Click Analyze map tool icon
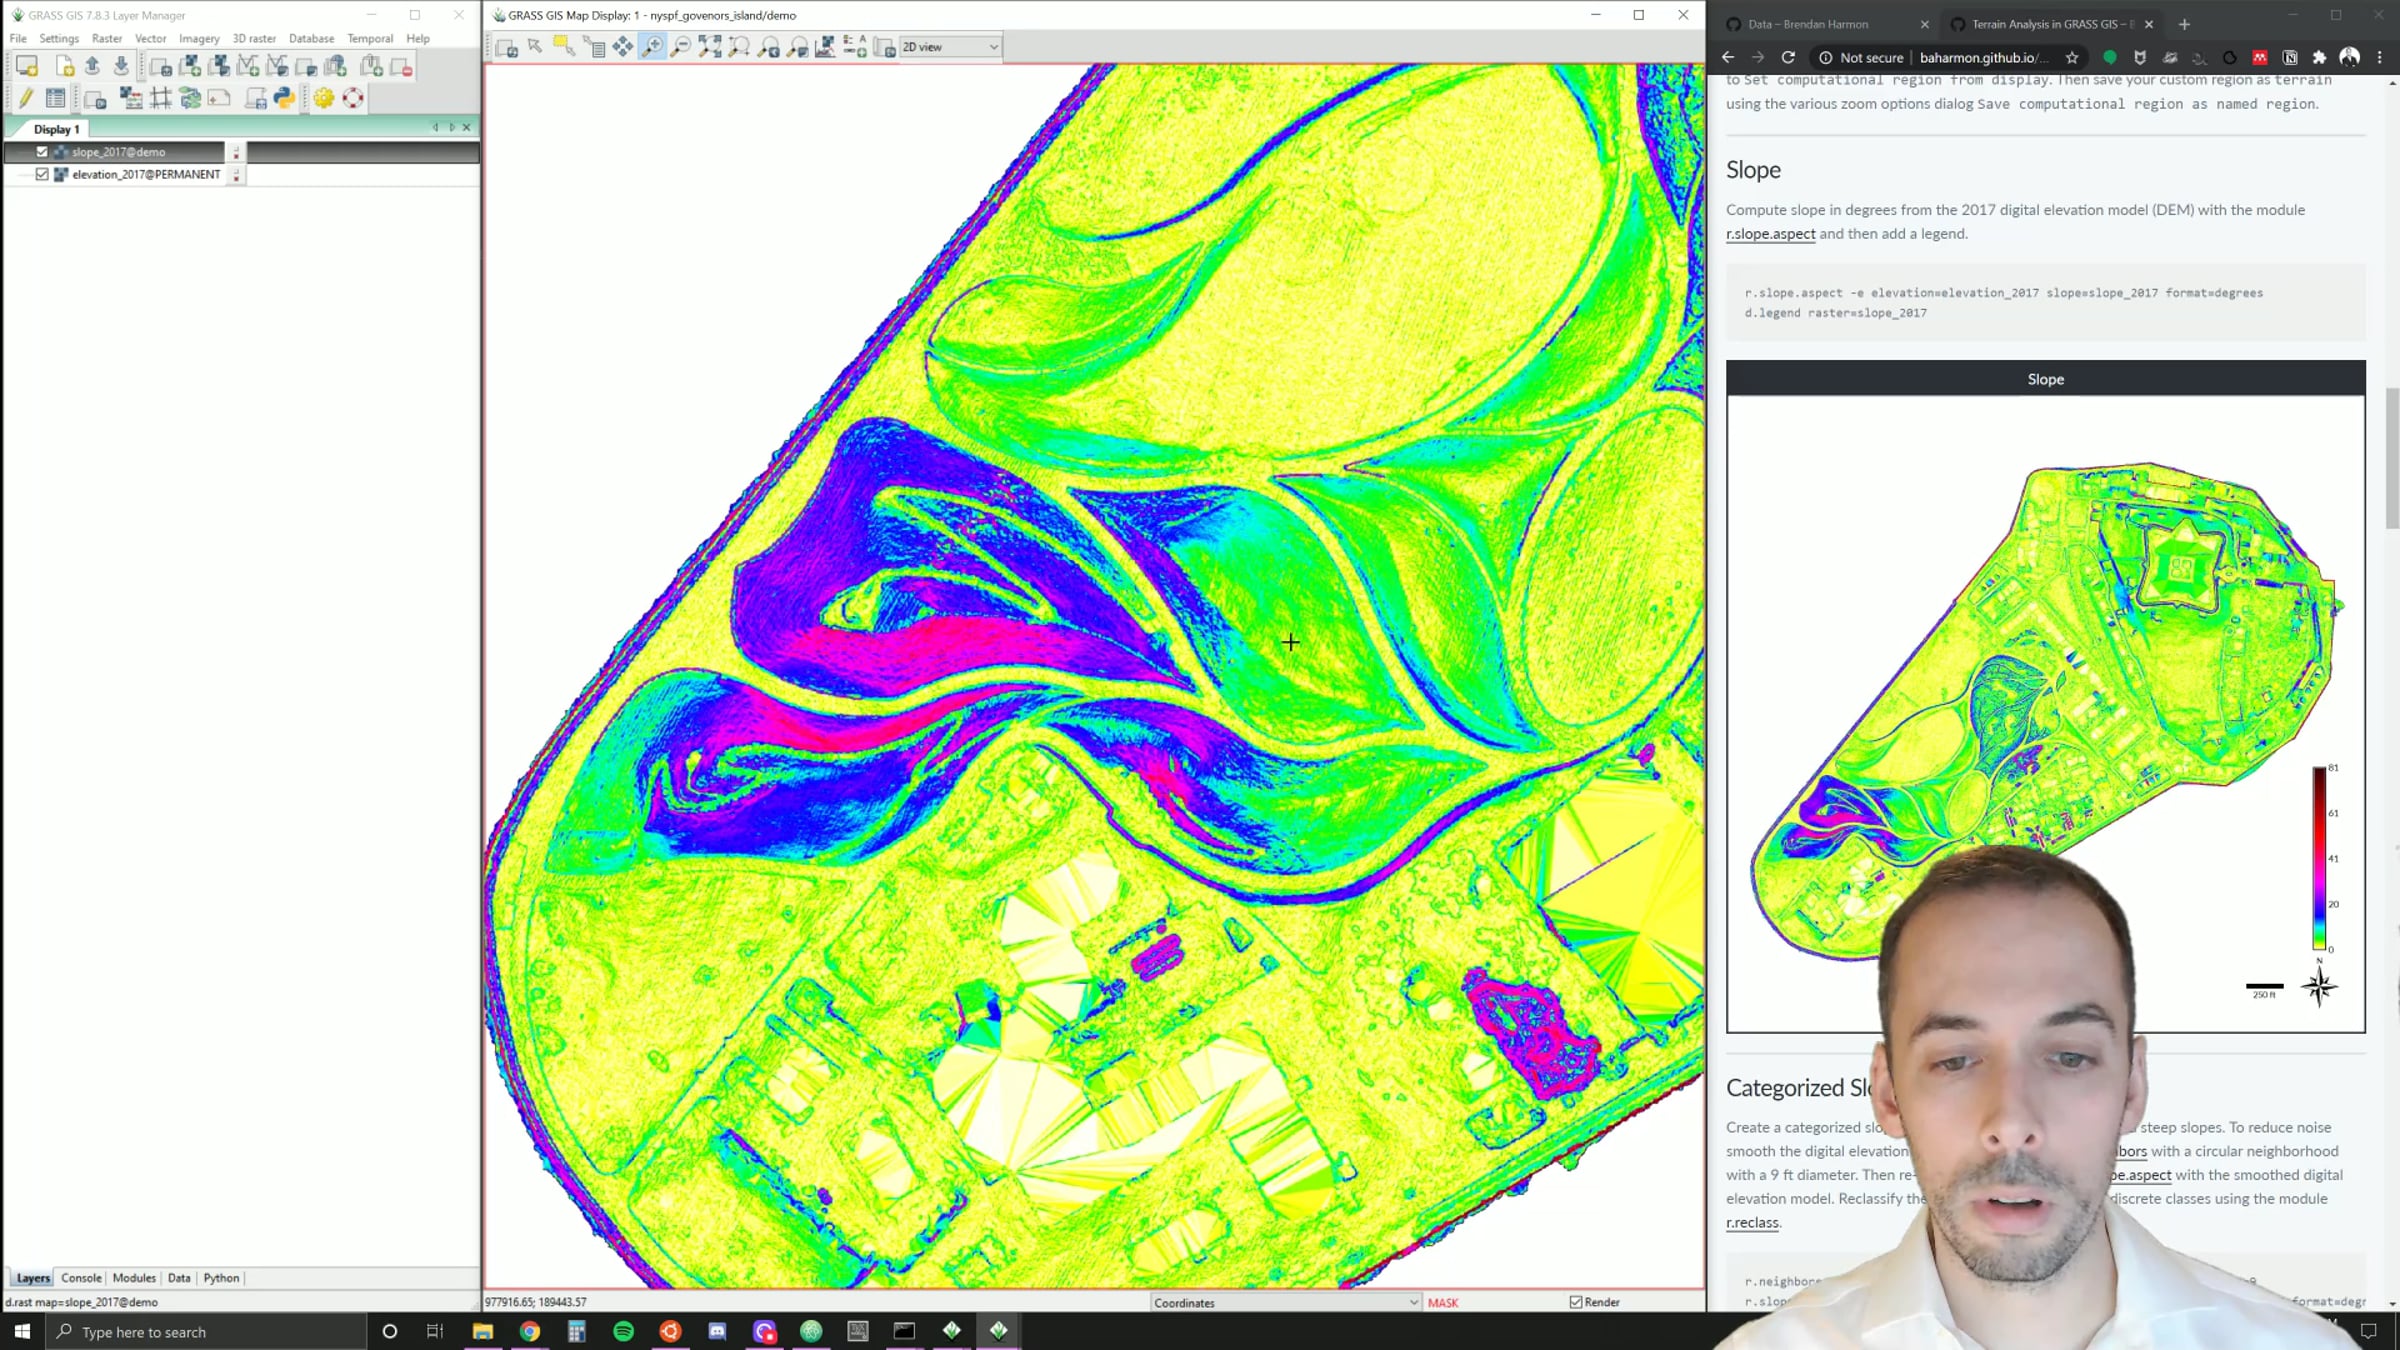Image resolution: width=2400 pixels, height=1350 pixels. click(825, 47)
